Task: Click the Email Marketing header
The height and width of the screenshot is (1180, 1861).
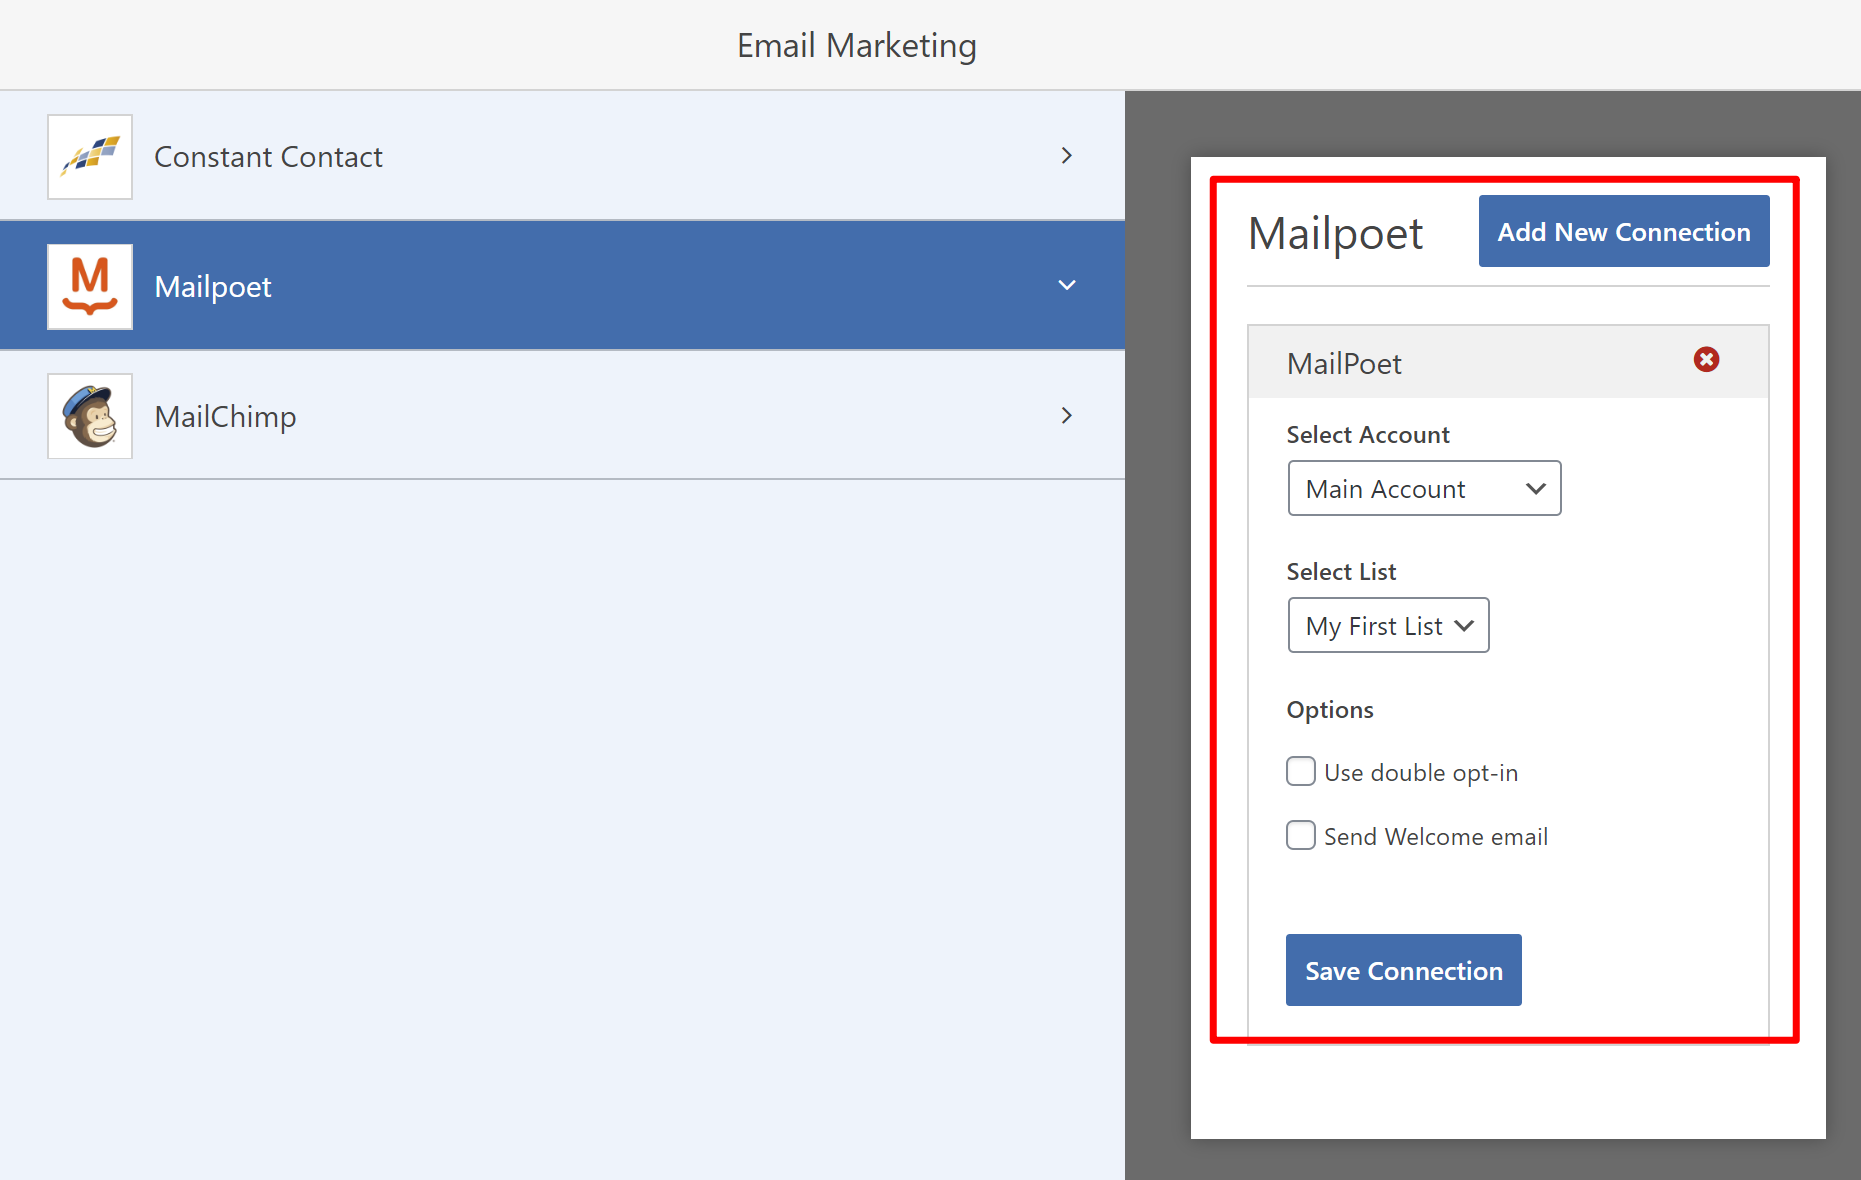Action: (856, 44)
